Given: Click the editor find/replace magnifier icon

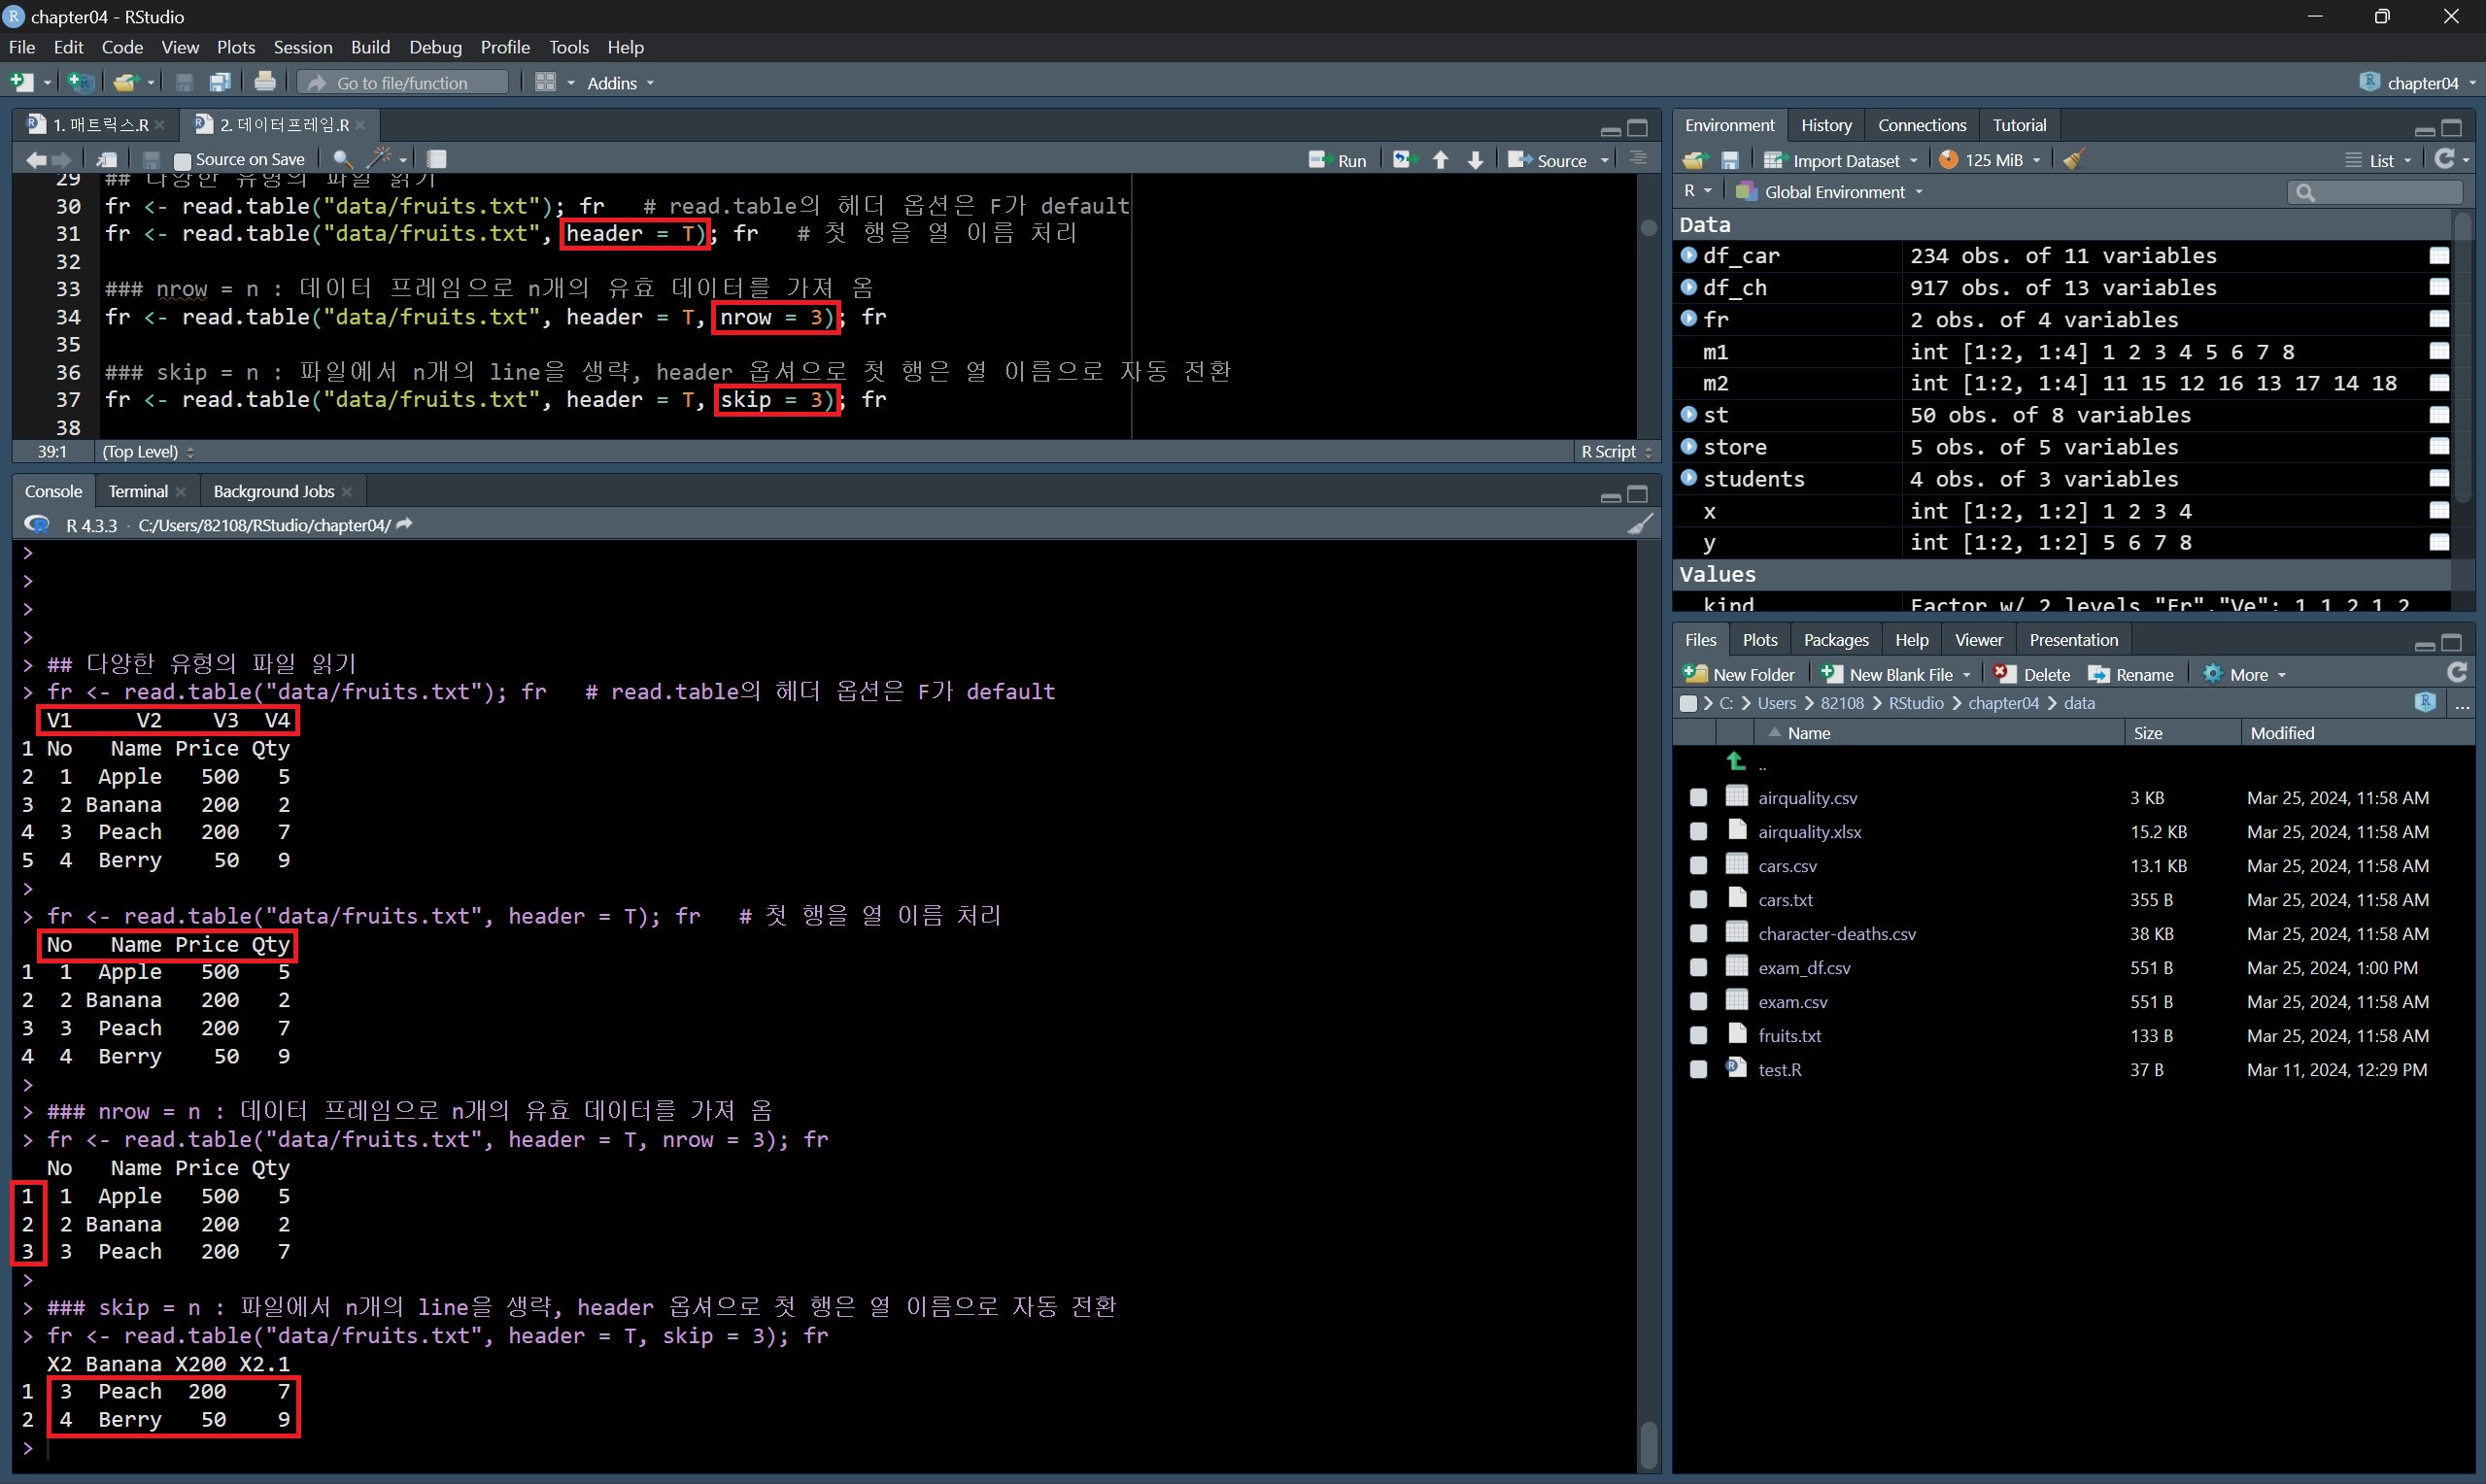Looking at the screenshot, I should click(342, 159).
